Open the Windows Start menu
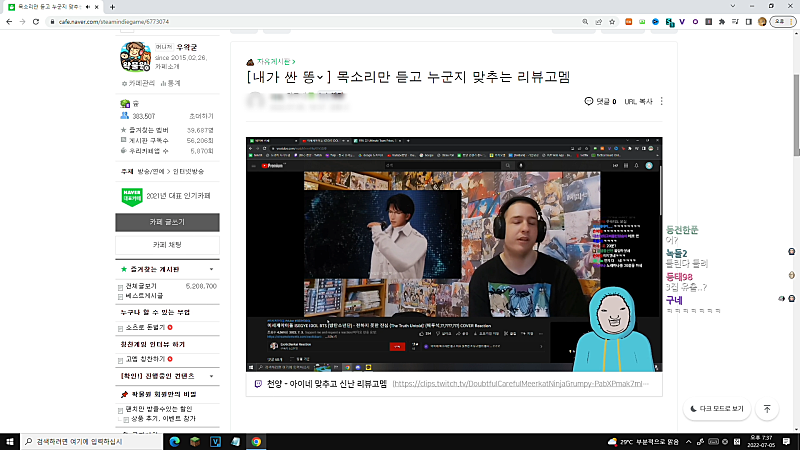This screenshot has width=800, height=450. (x=9, y=441)
